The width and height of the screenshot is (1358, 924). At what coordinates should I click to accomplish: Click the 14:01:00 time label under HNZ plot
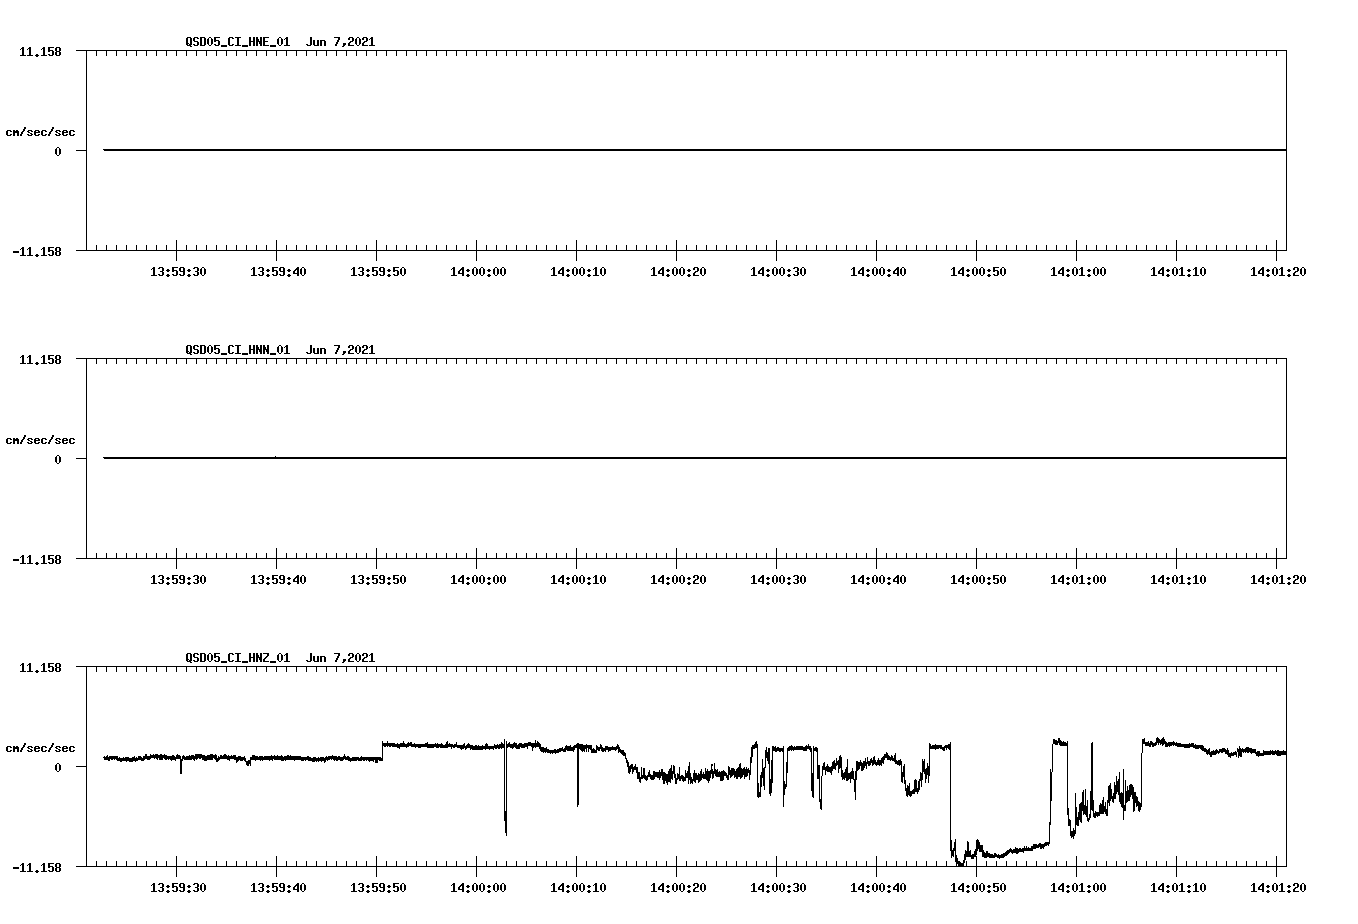click(x=1078, y=887)
